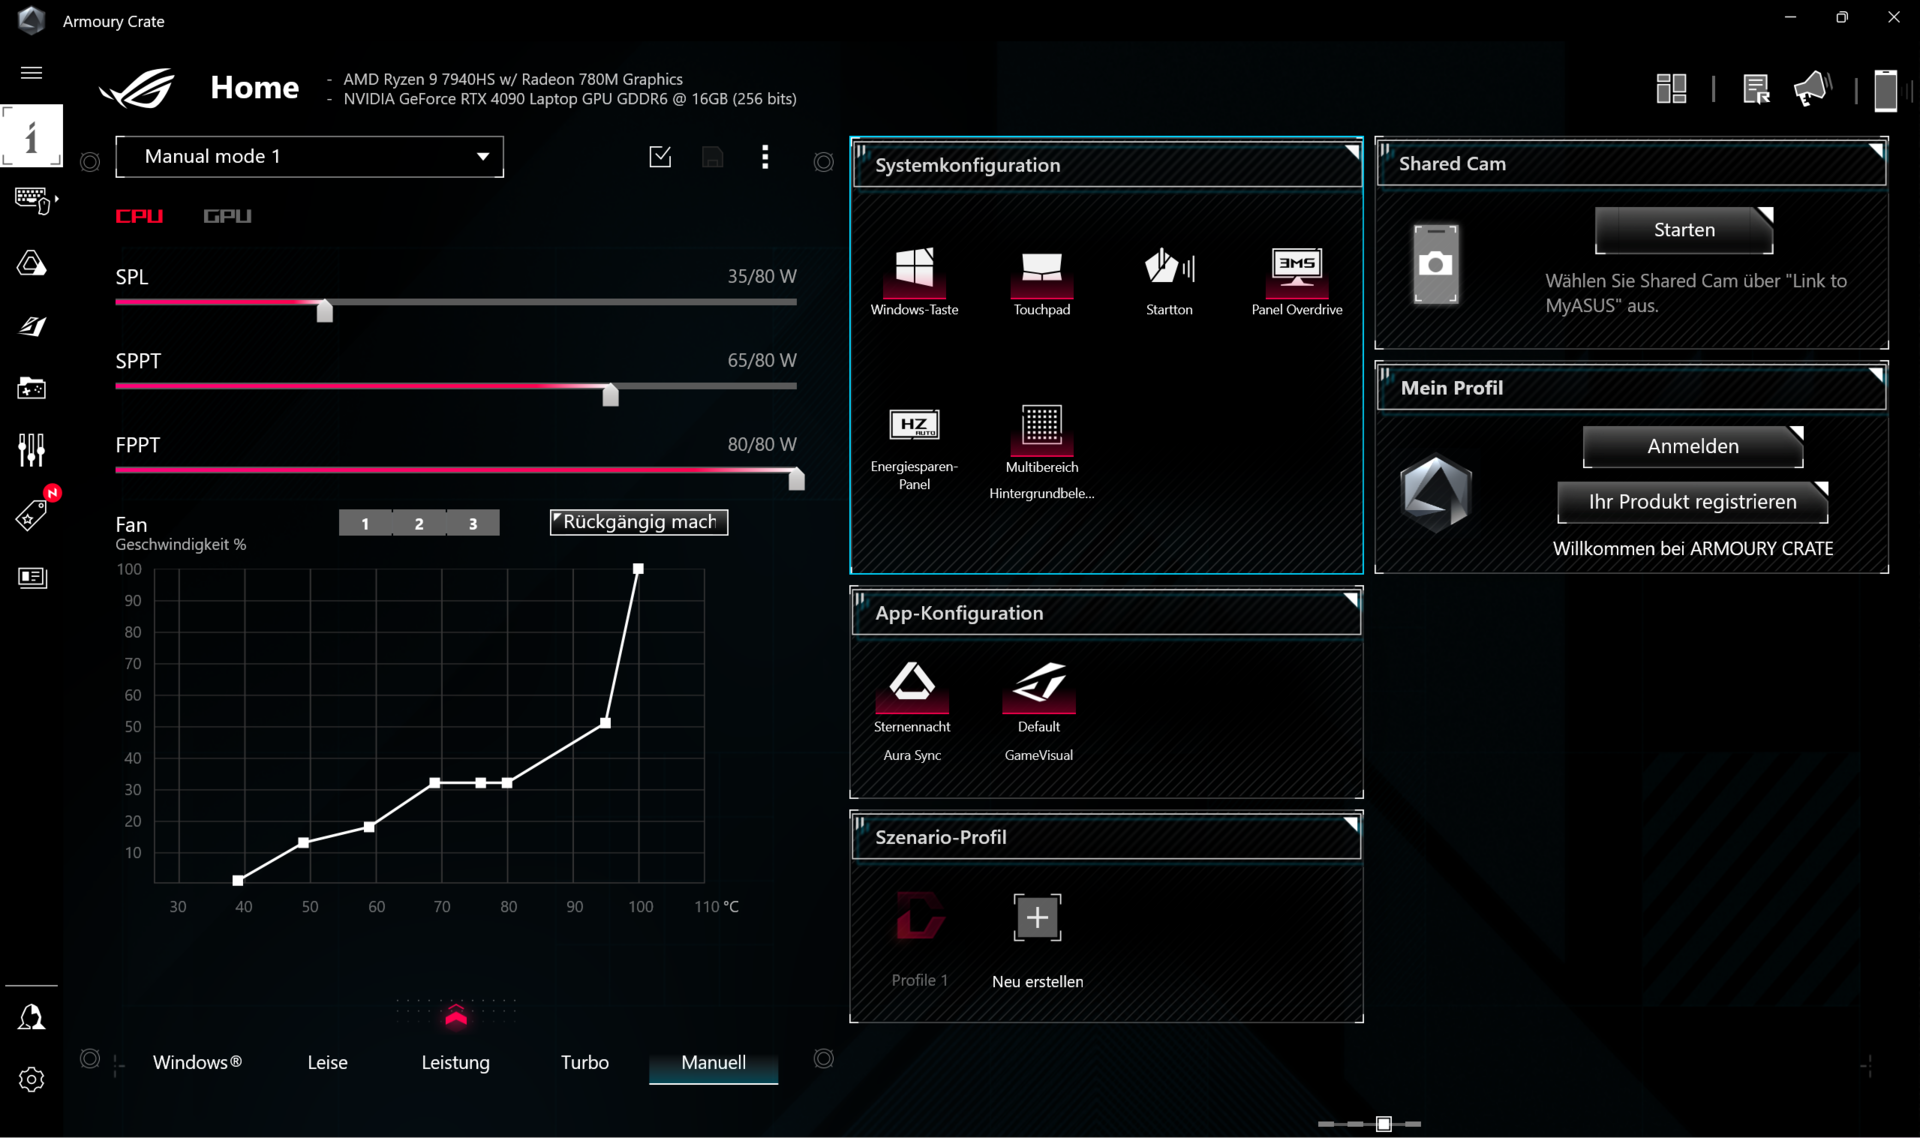This screenshot has width=1920, height=1138.
Task: Open system report list icon
Action: (1756, 89)
